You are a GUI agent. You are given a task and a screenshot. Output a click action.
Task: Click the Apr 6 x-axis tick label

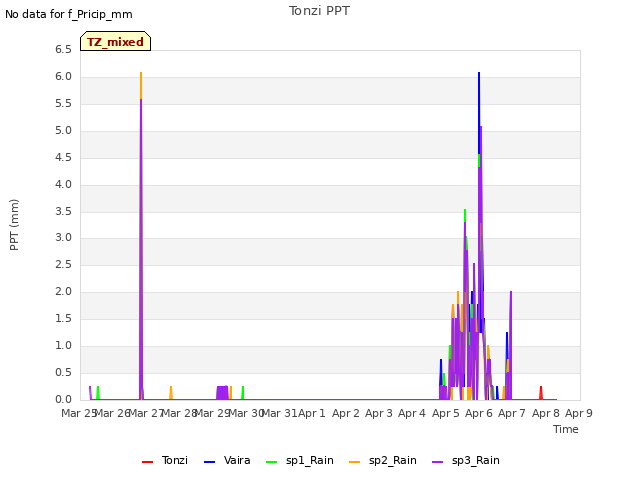coord(479,413)
